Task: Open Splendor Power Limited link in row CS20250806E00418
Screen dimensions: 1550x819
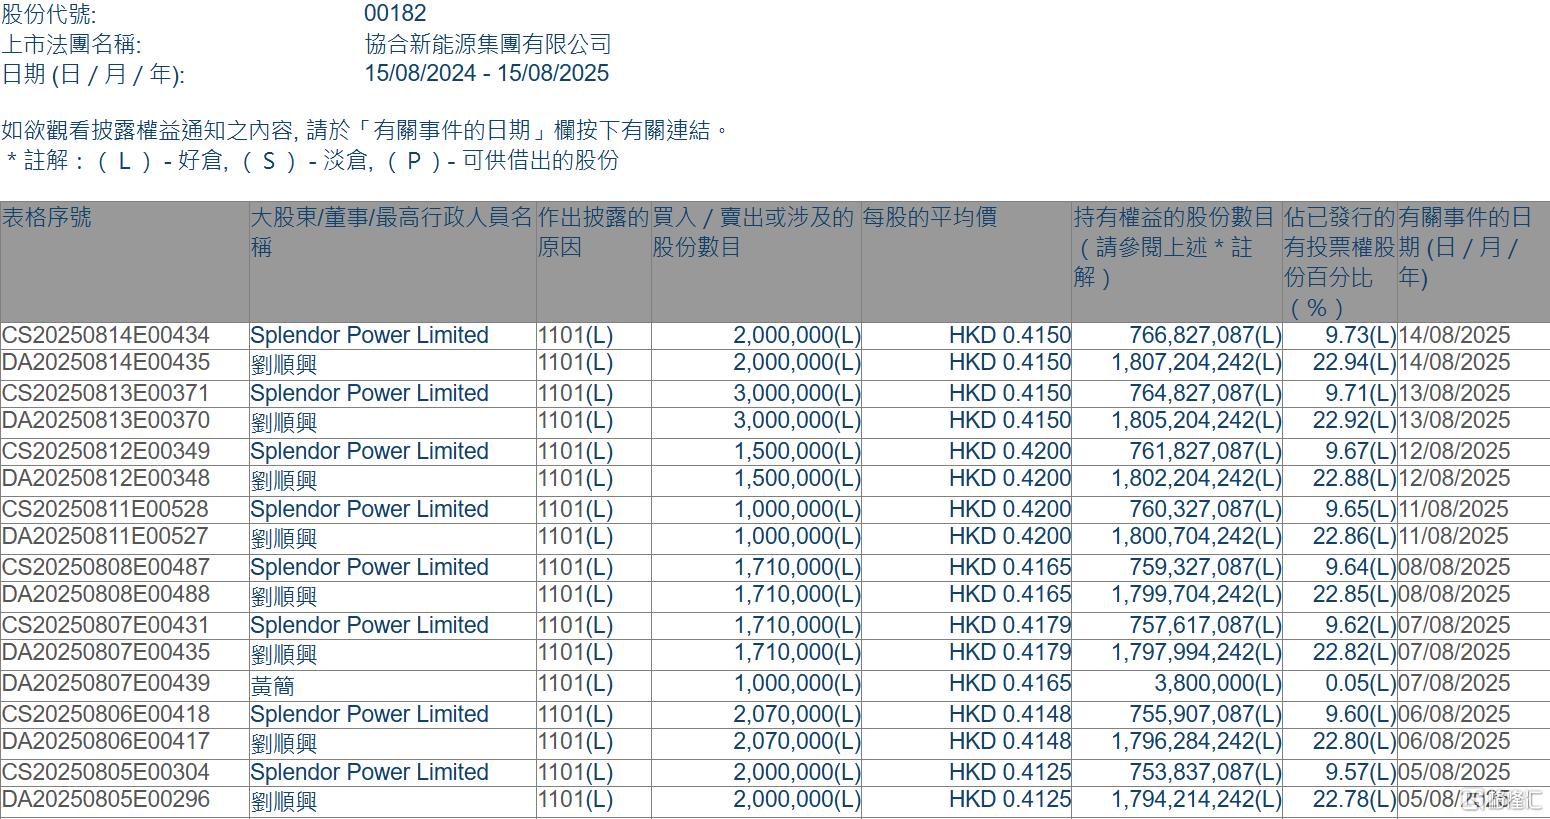Action: (x=369, y=714)
